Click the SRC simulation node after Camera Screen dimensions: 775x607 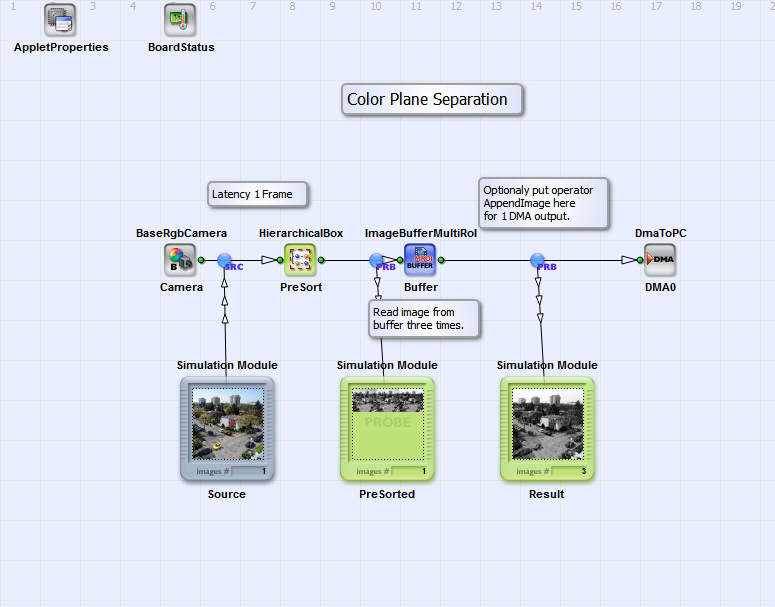pyautogui.click(x=226, y=261)
